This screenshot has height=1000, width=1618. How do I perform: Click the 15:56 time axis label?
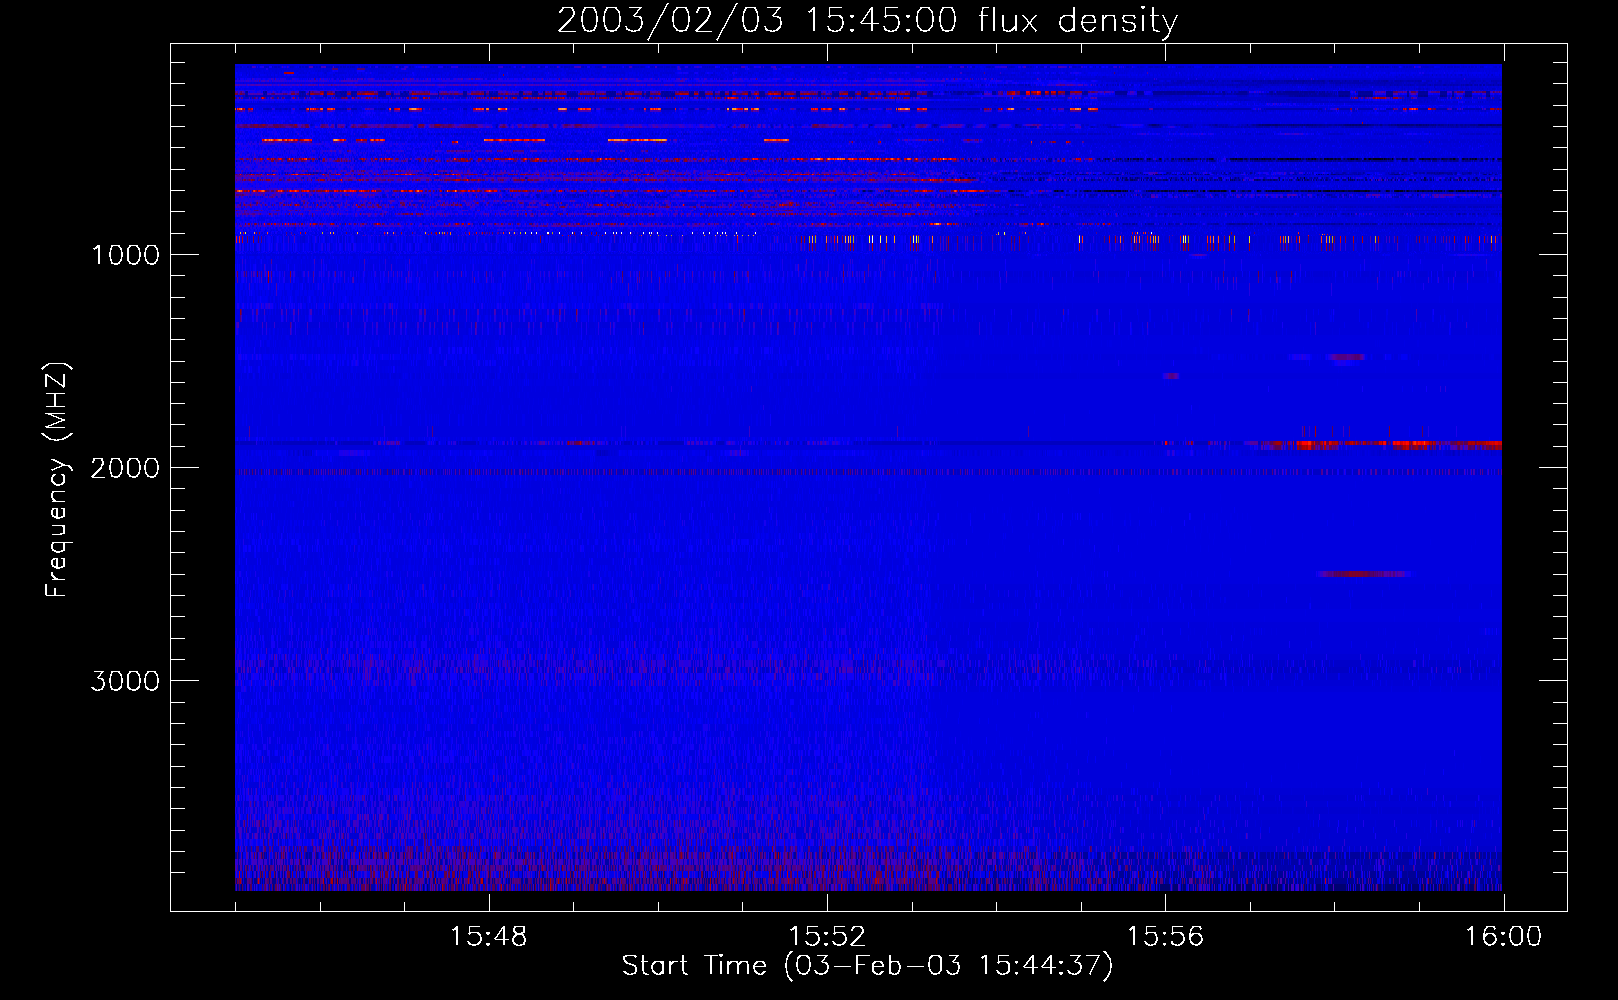1165,937
